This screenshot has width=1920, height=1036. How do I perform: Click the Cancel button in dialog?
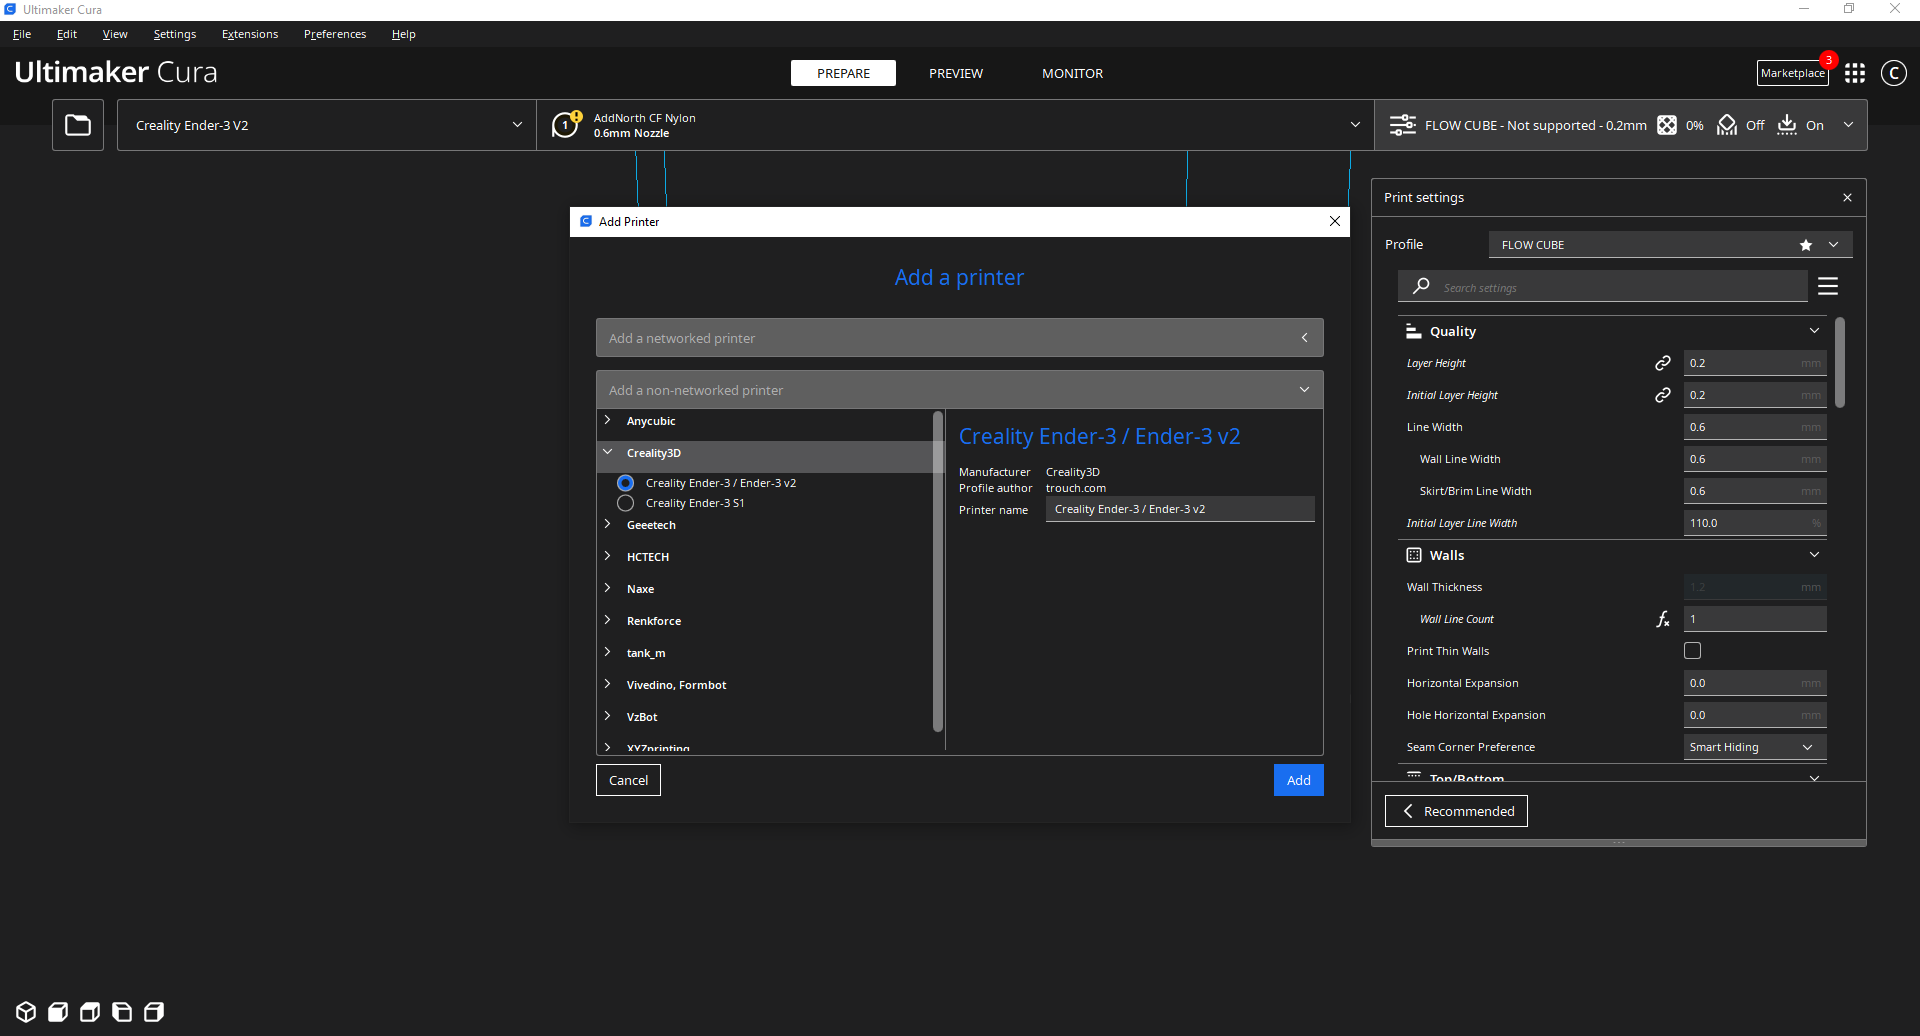(x=629, y=780)
